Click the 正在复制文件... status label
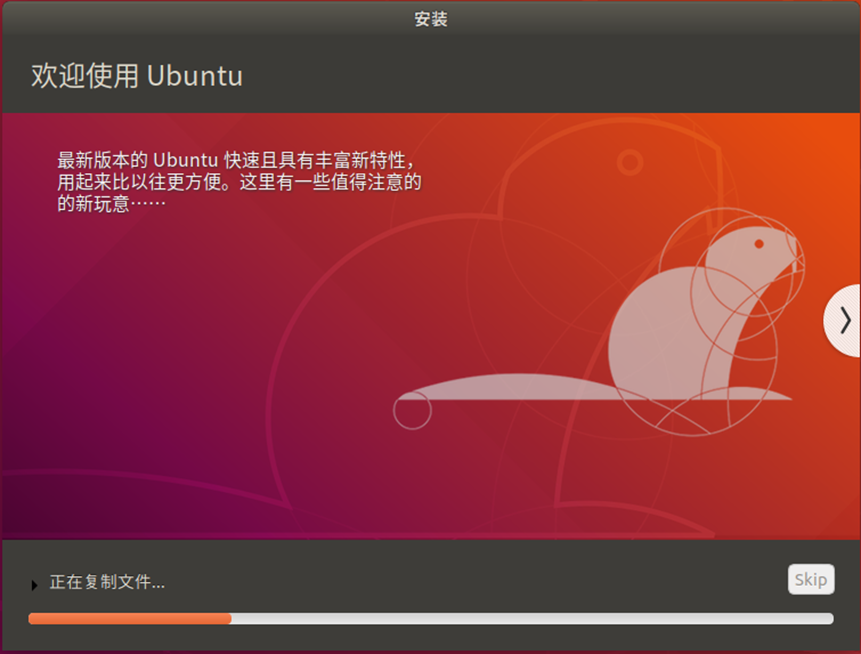The image size is (861, 654). coord(107,582)
